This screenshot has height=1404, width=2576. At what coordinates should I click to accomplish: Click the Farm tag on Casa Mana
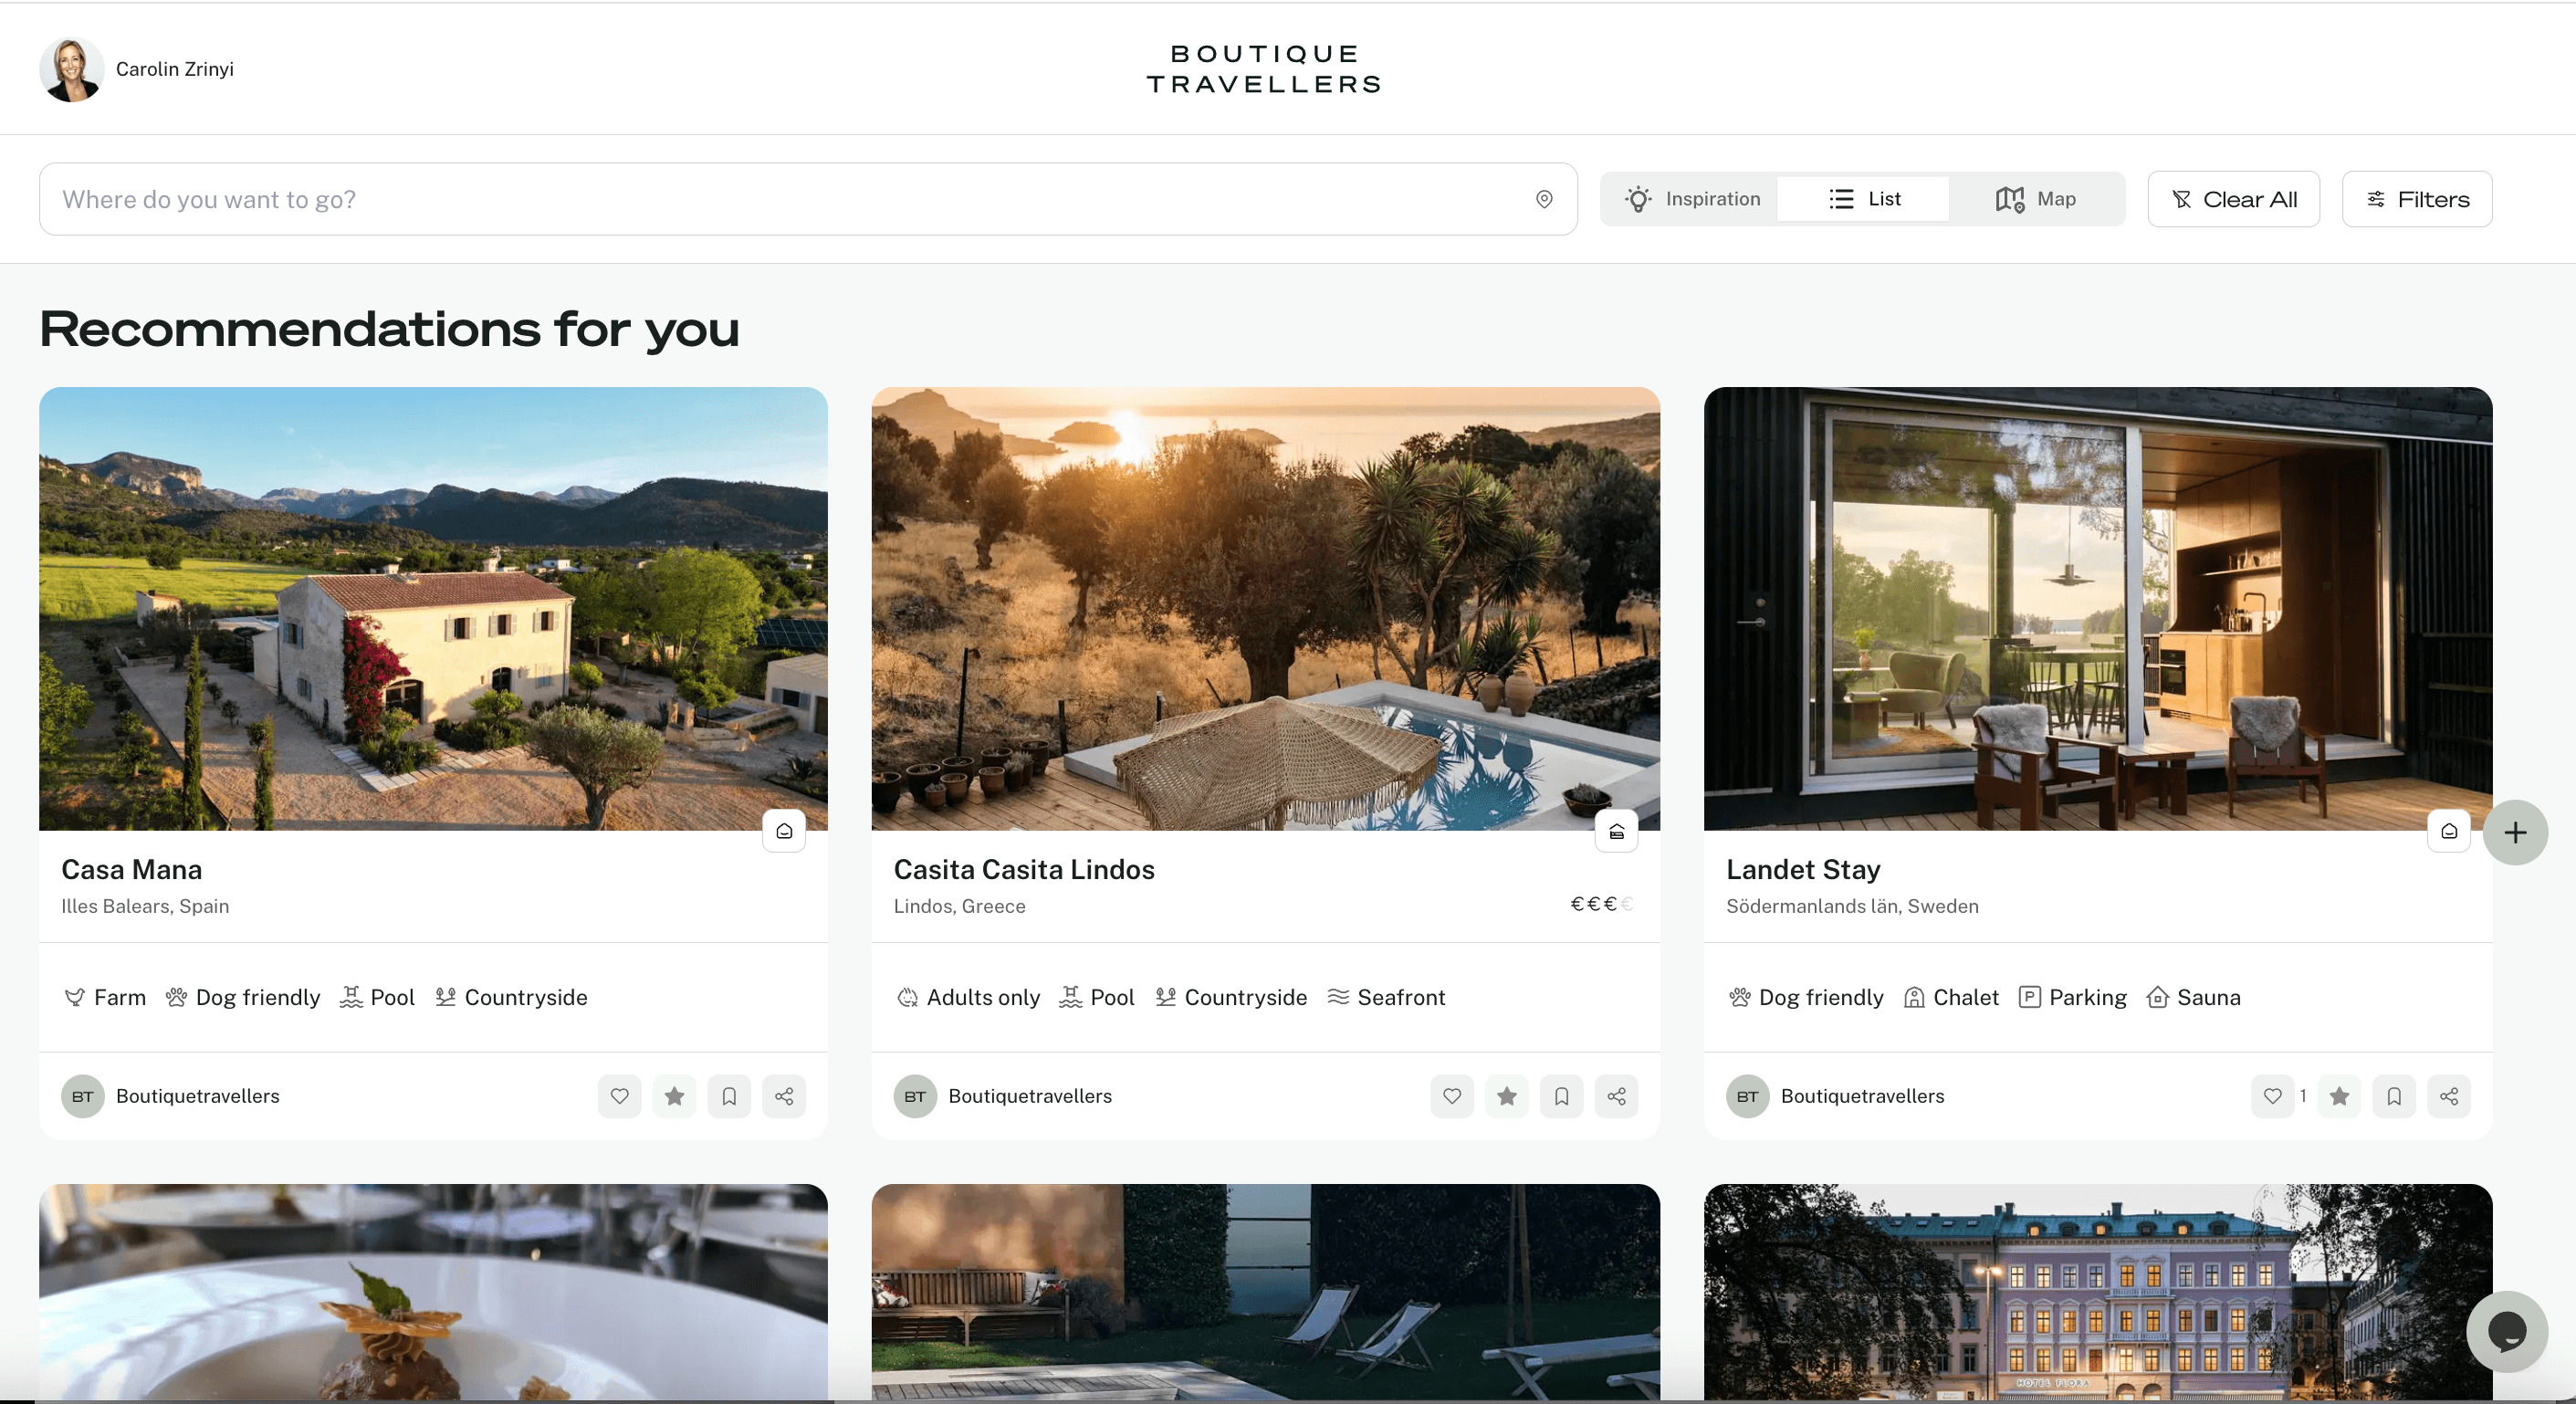point(104,997)
